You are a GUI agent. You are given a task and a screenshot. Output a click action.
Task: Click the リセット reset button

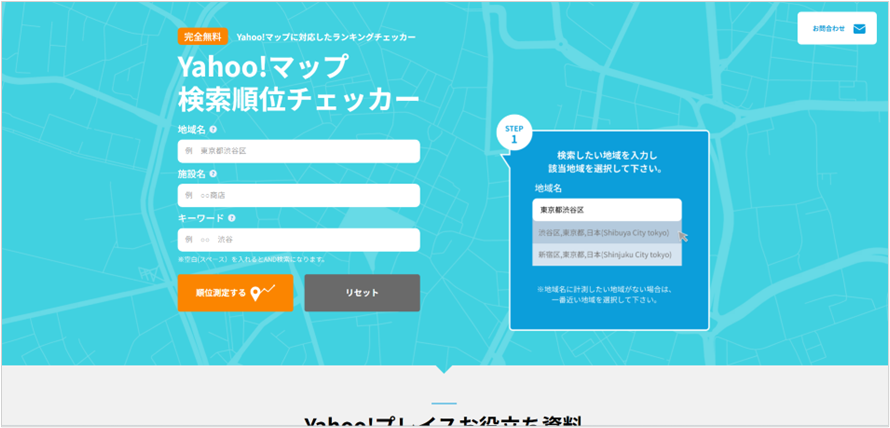(362, 293)
